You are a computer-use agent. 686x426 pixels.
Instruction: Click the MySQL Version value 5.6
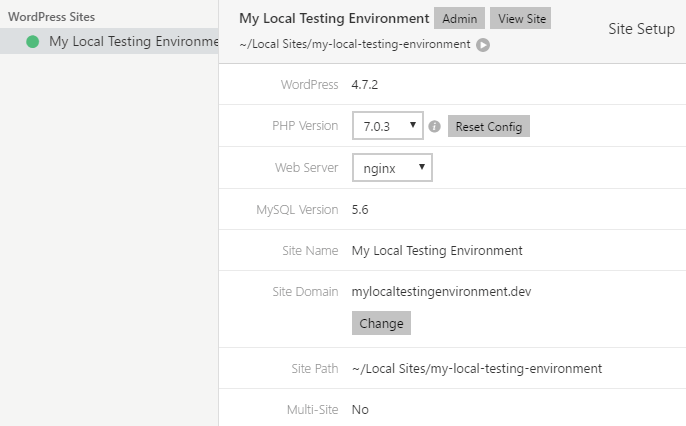point(360,210)
